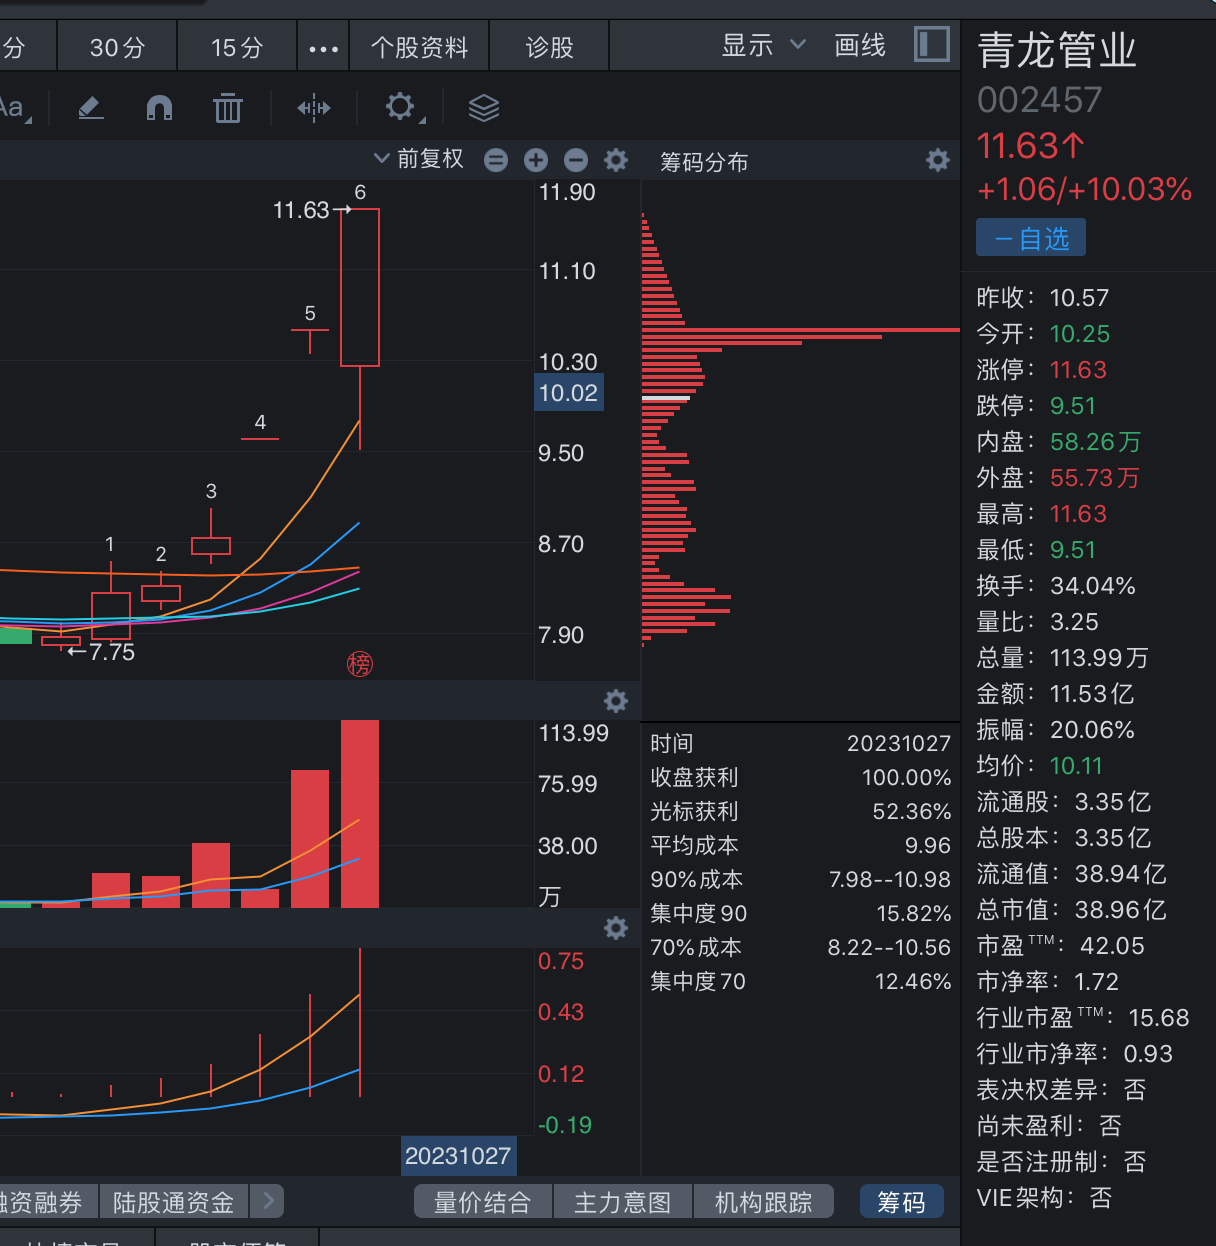Click the striped indicator circle icon
The width and height of the screenshot is (1216, 1246).
point(496,160)
